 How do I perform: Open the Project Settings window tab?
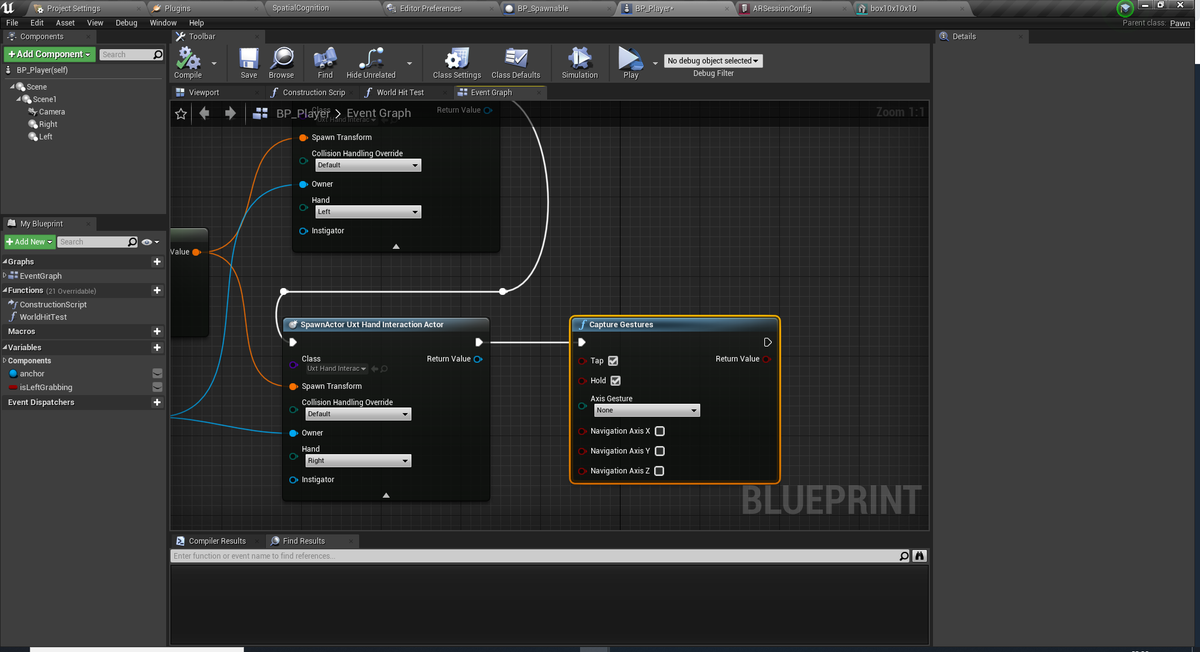73,8
